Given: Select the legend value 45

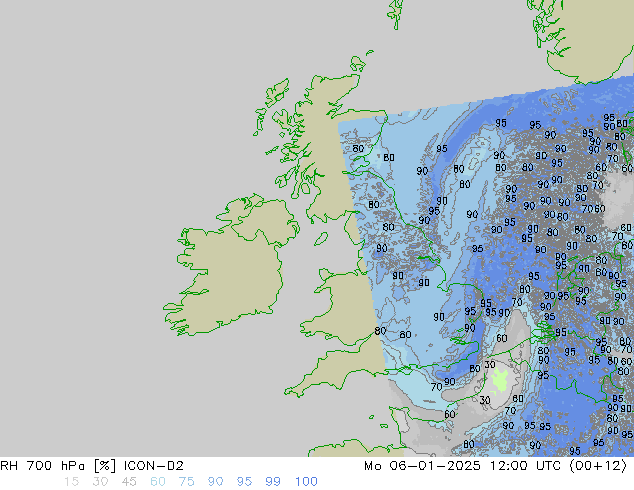Looking at the screenshot, I should (129, 482).
